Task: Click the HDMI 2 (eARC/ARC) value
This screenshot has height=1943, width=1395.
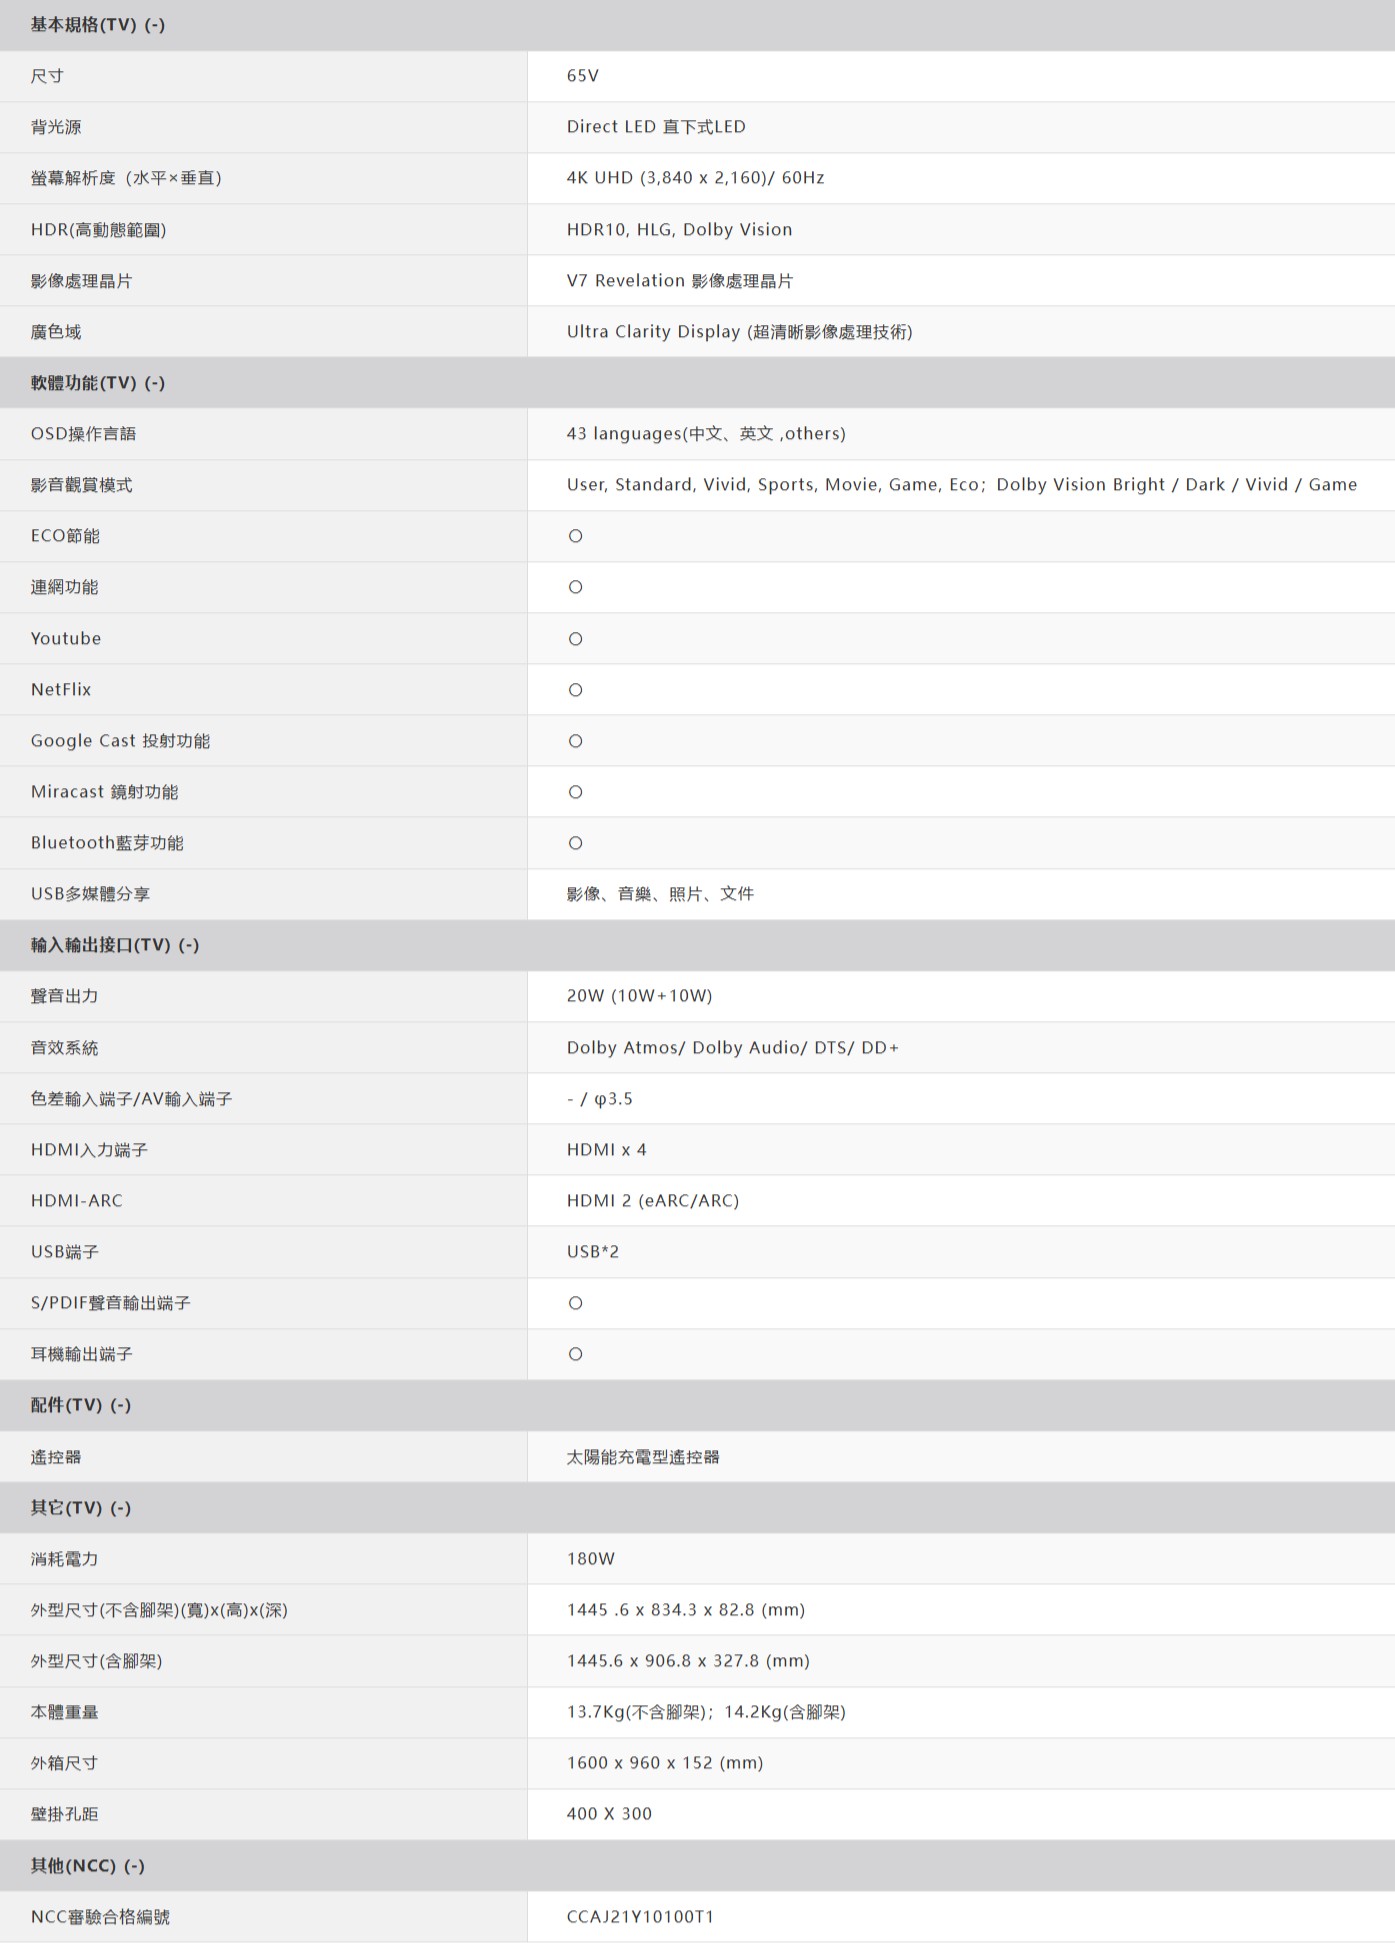Action: coord(652,1201)
